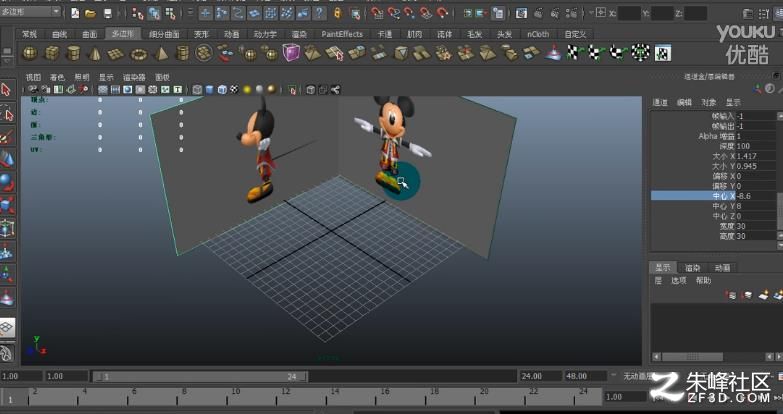Image resolution: width=783 pixels, height=414 pixels.
Task: Enable wireframe cube shading in panel toolbar
Action: click(x=197, y=90)
